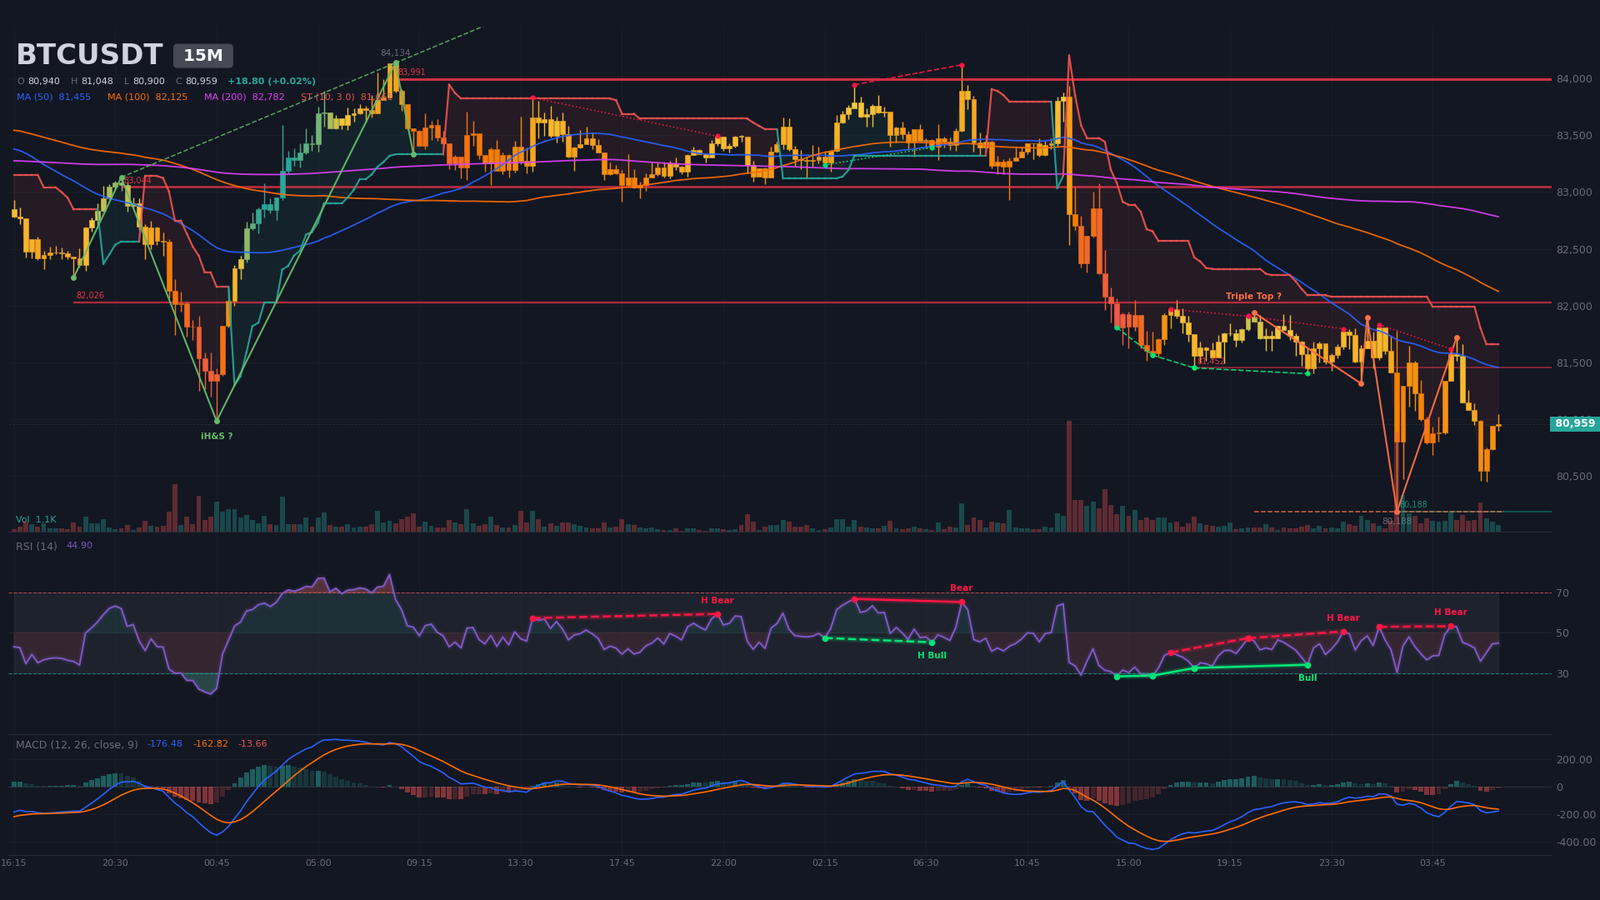The height and width of the screenshot is (900, 1600).
Task: Click the RSI value 44.90
Action: [x=79, y=546]
